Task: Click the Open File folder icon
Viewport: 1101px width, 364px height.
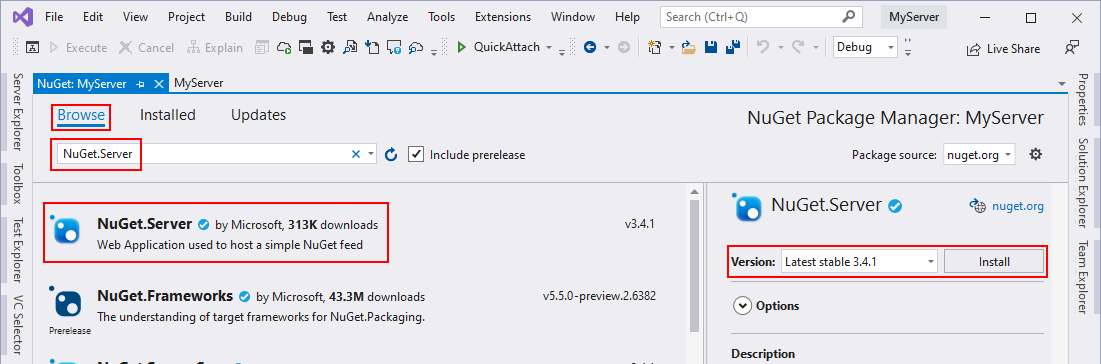Action: coord(689,48)
